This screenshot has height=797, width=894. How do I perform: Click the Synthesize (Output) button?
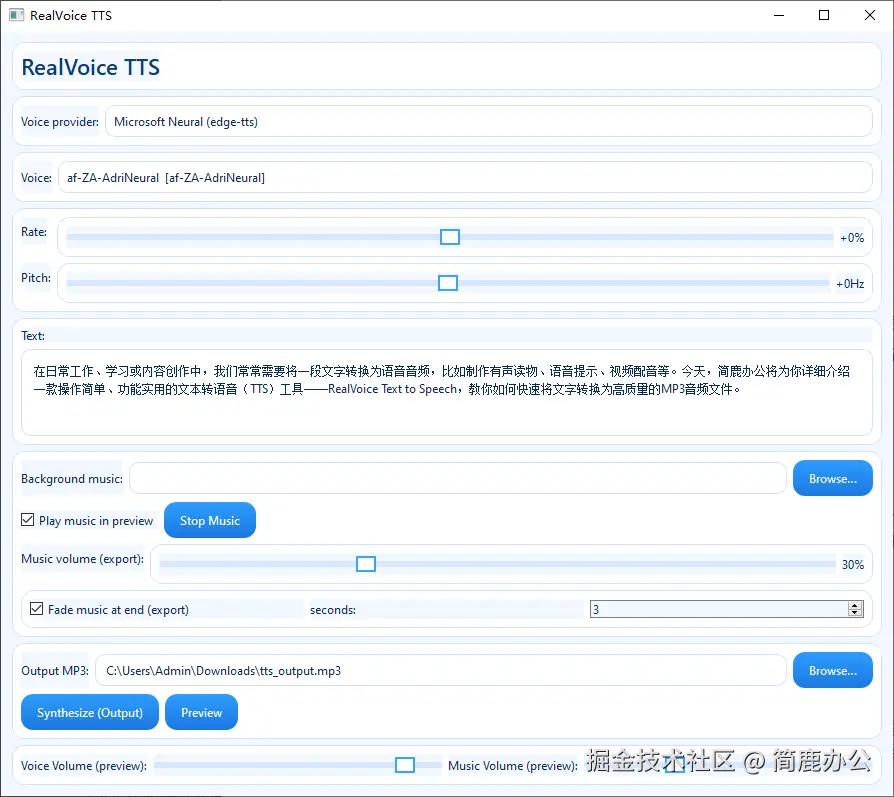pyautogui.click(x=90, y=712)
